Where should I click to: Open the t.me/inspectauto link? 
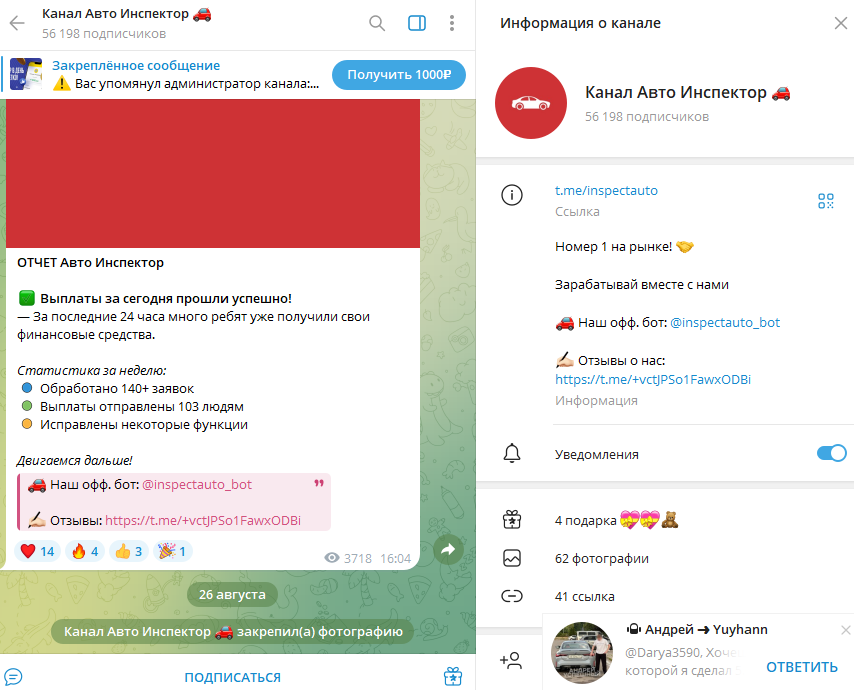click(x=606, y=191)
